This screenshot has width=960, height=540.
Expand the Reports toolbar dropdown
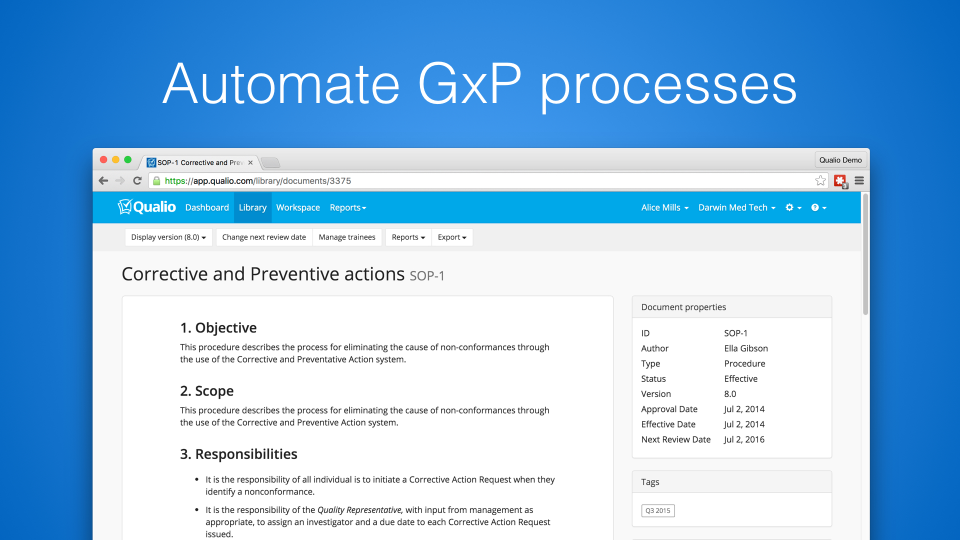click(x=408, y=237)
